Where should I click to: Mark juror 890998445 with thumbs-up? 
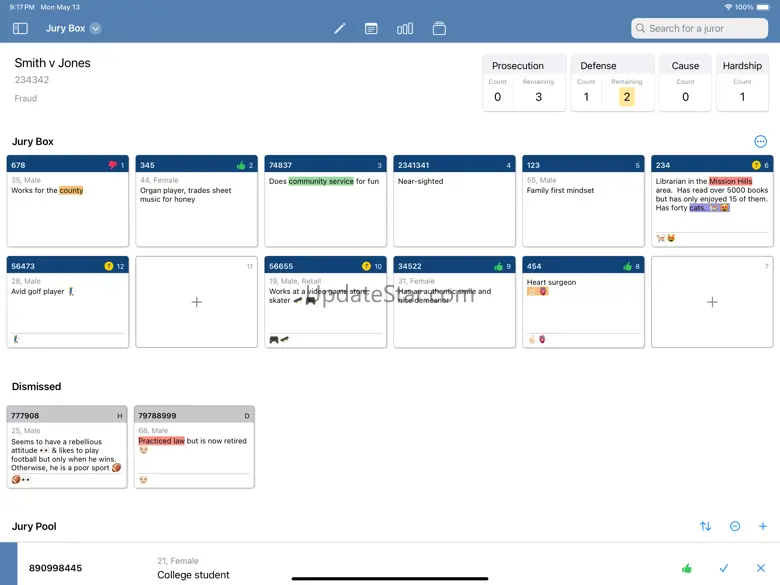click(x=687, y=568)
